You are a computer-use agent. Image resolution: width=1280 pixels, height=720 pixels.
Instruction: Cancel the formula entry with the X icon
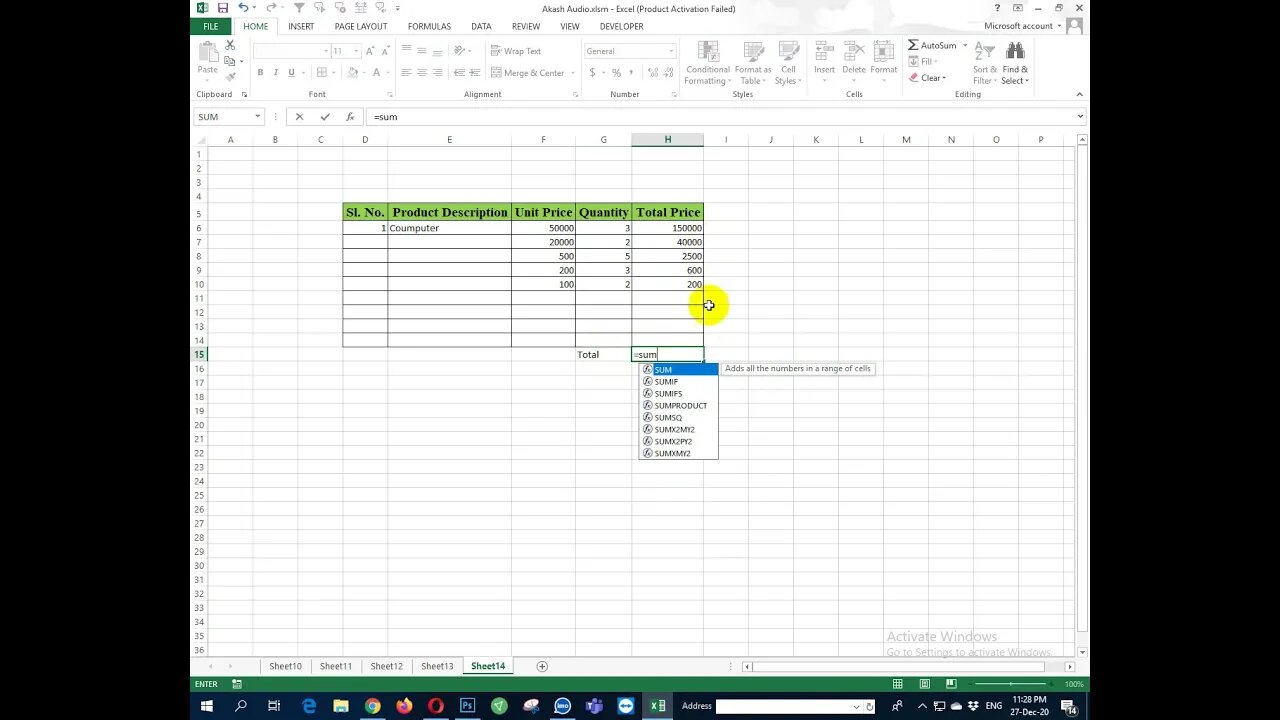(299, 116)
